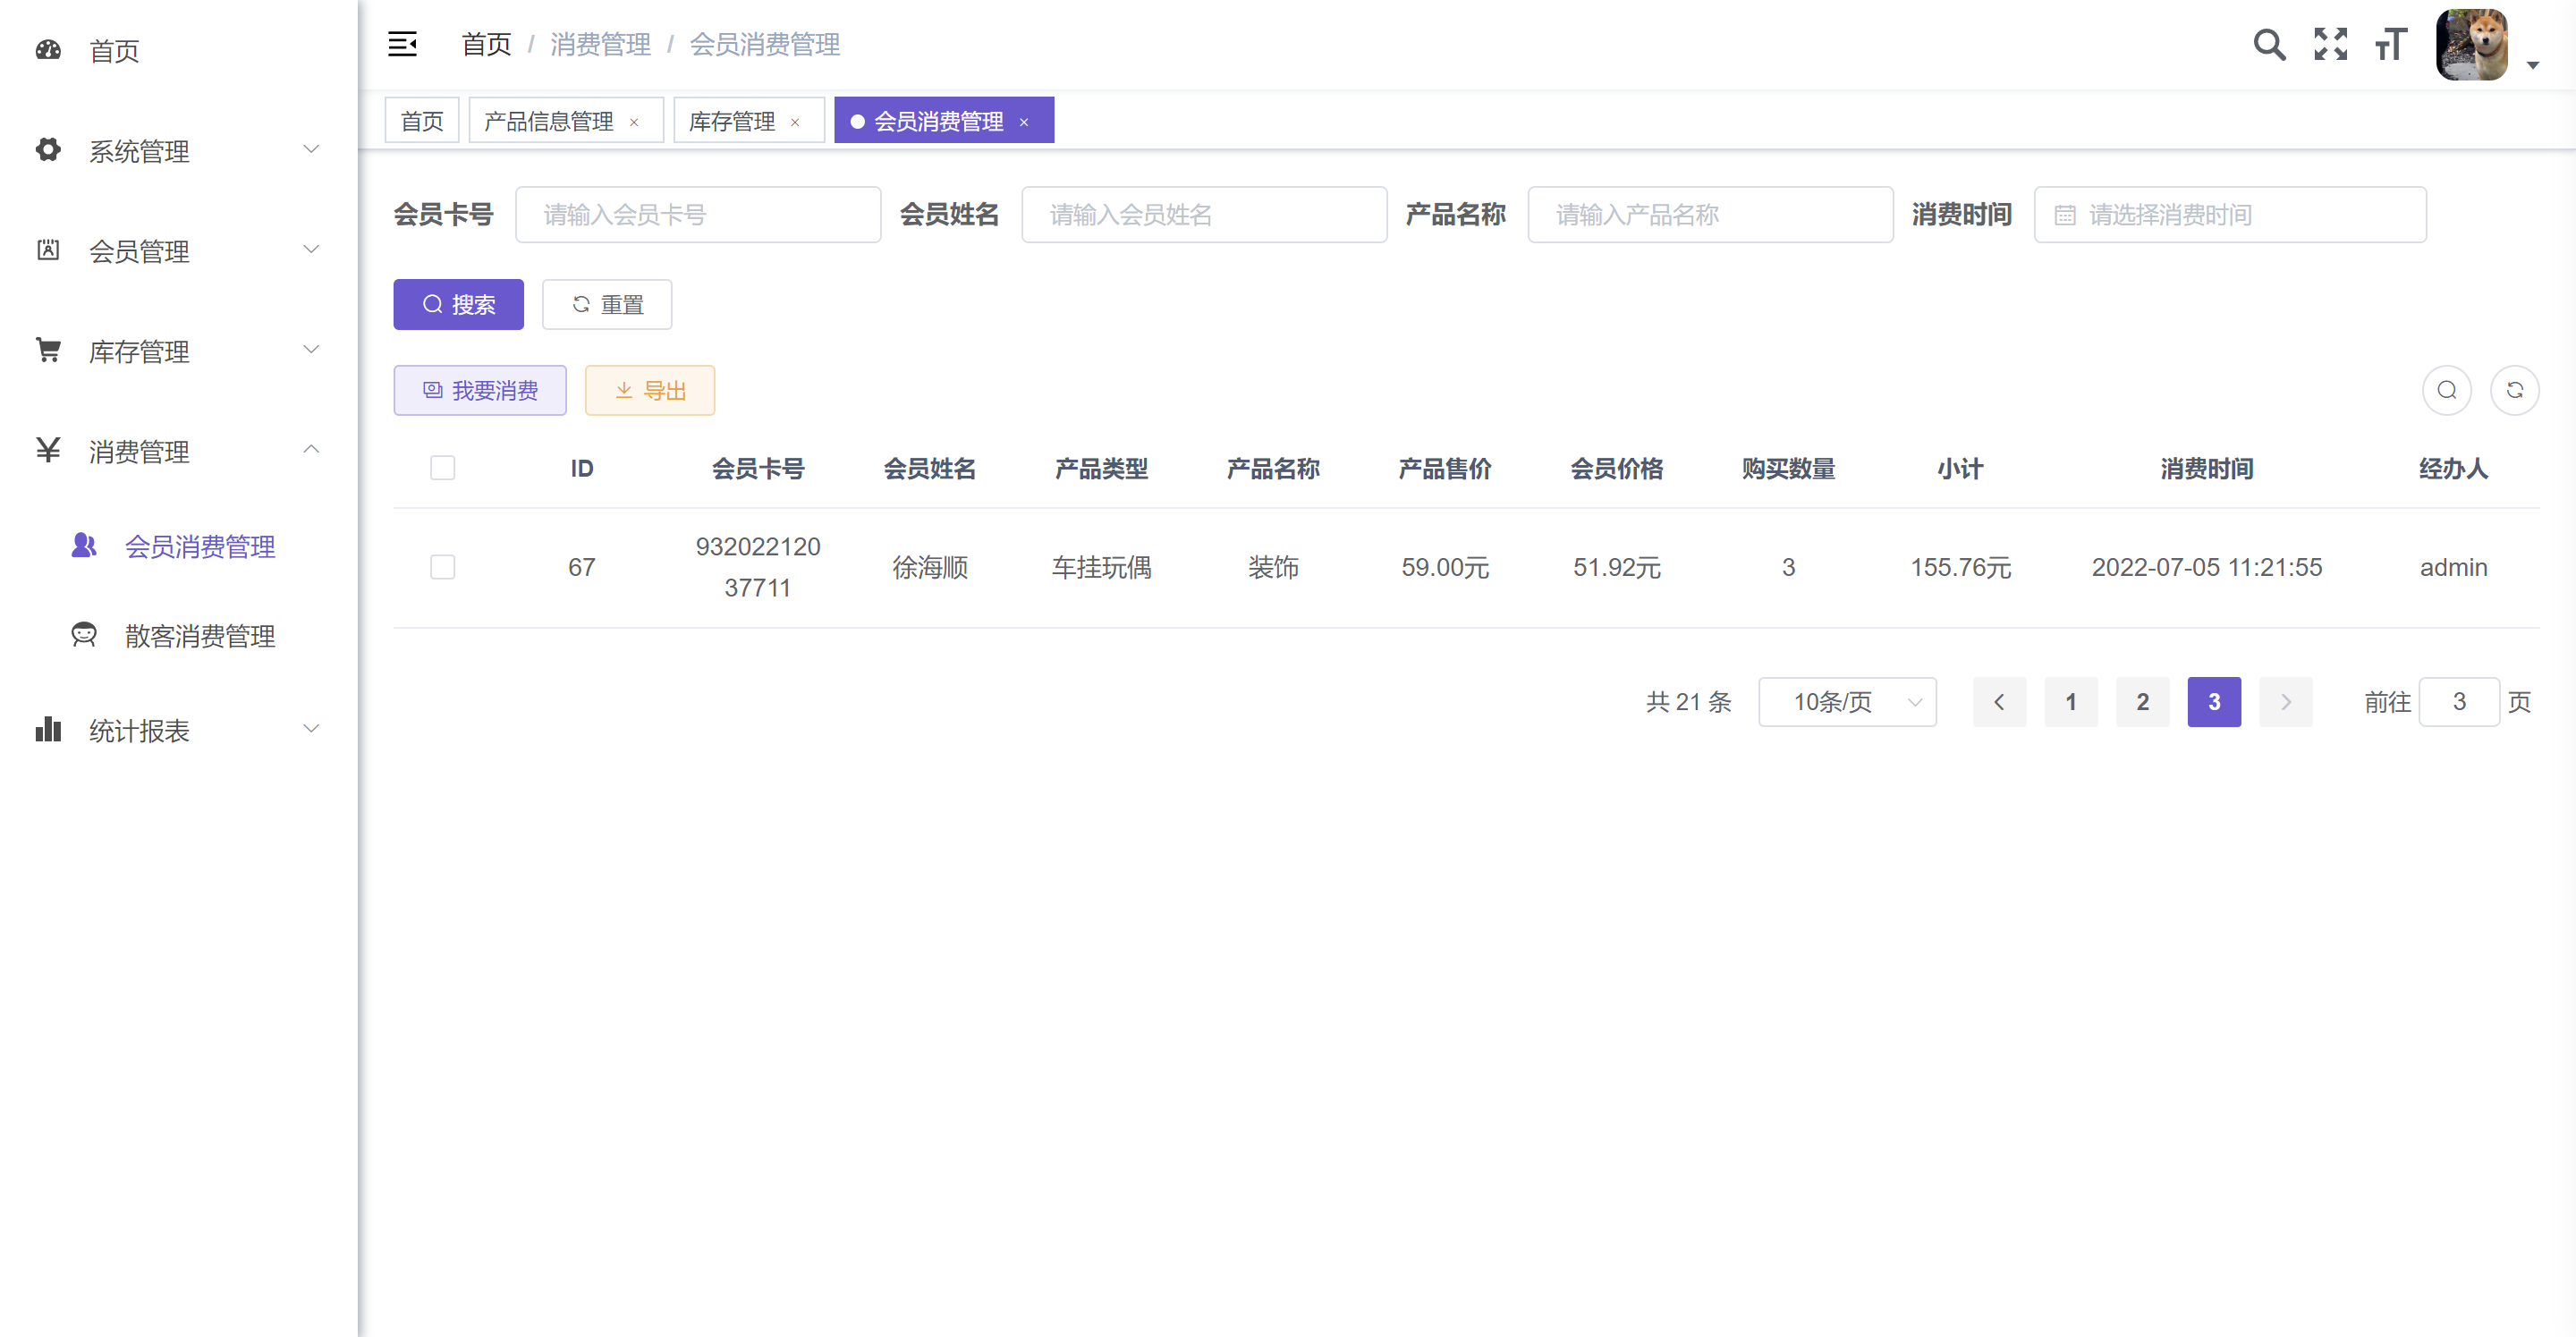Open the header search magnifier icon

(x=2268, y=44)
